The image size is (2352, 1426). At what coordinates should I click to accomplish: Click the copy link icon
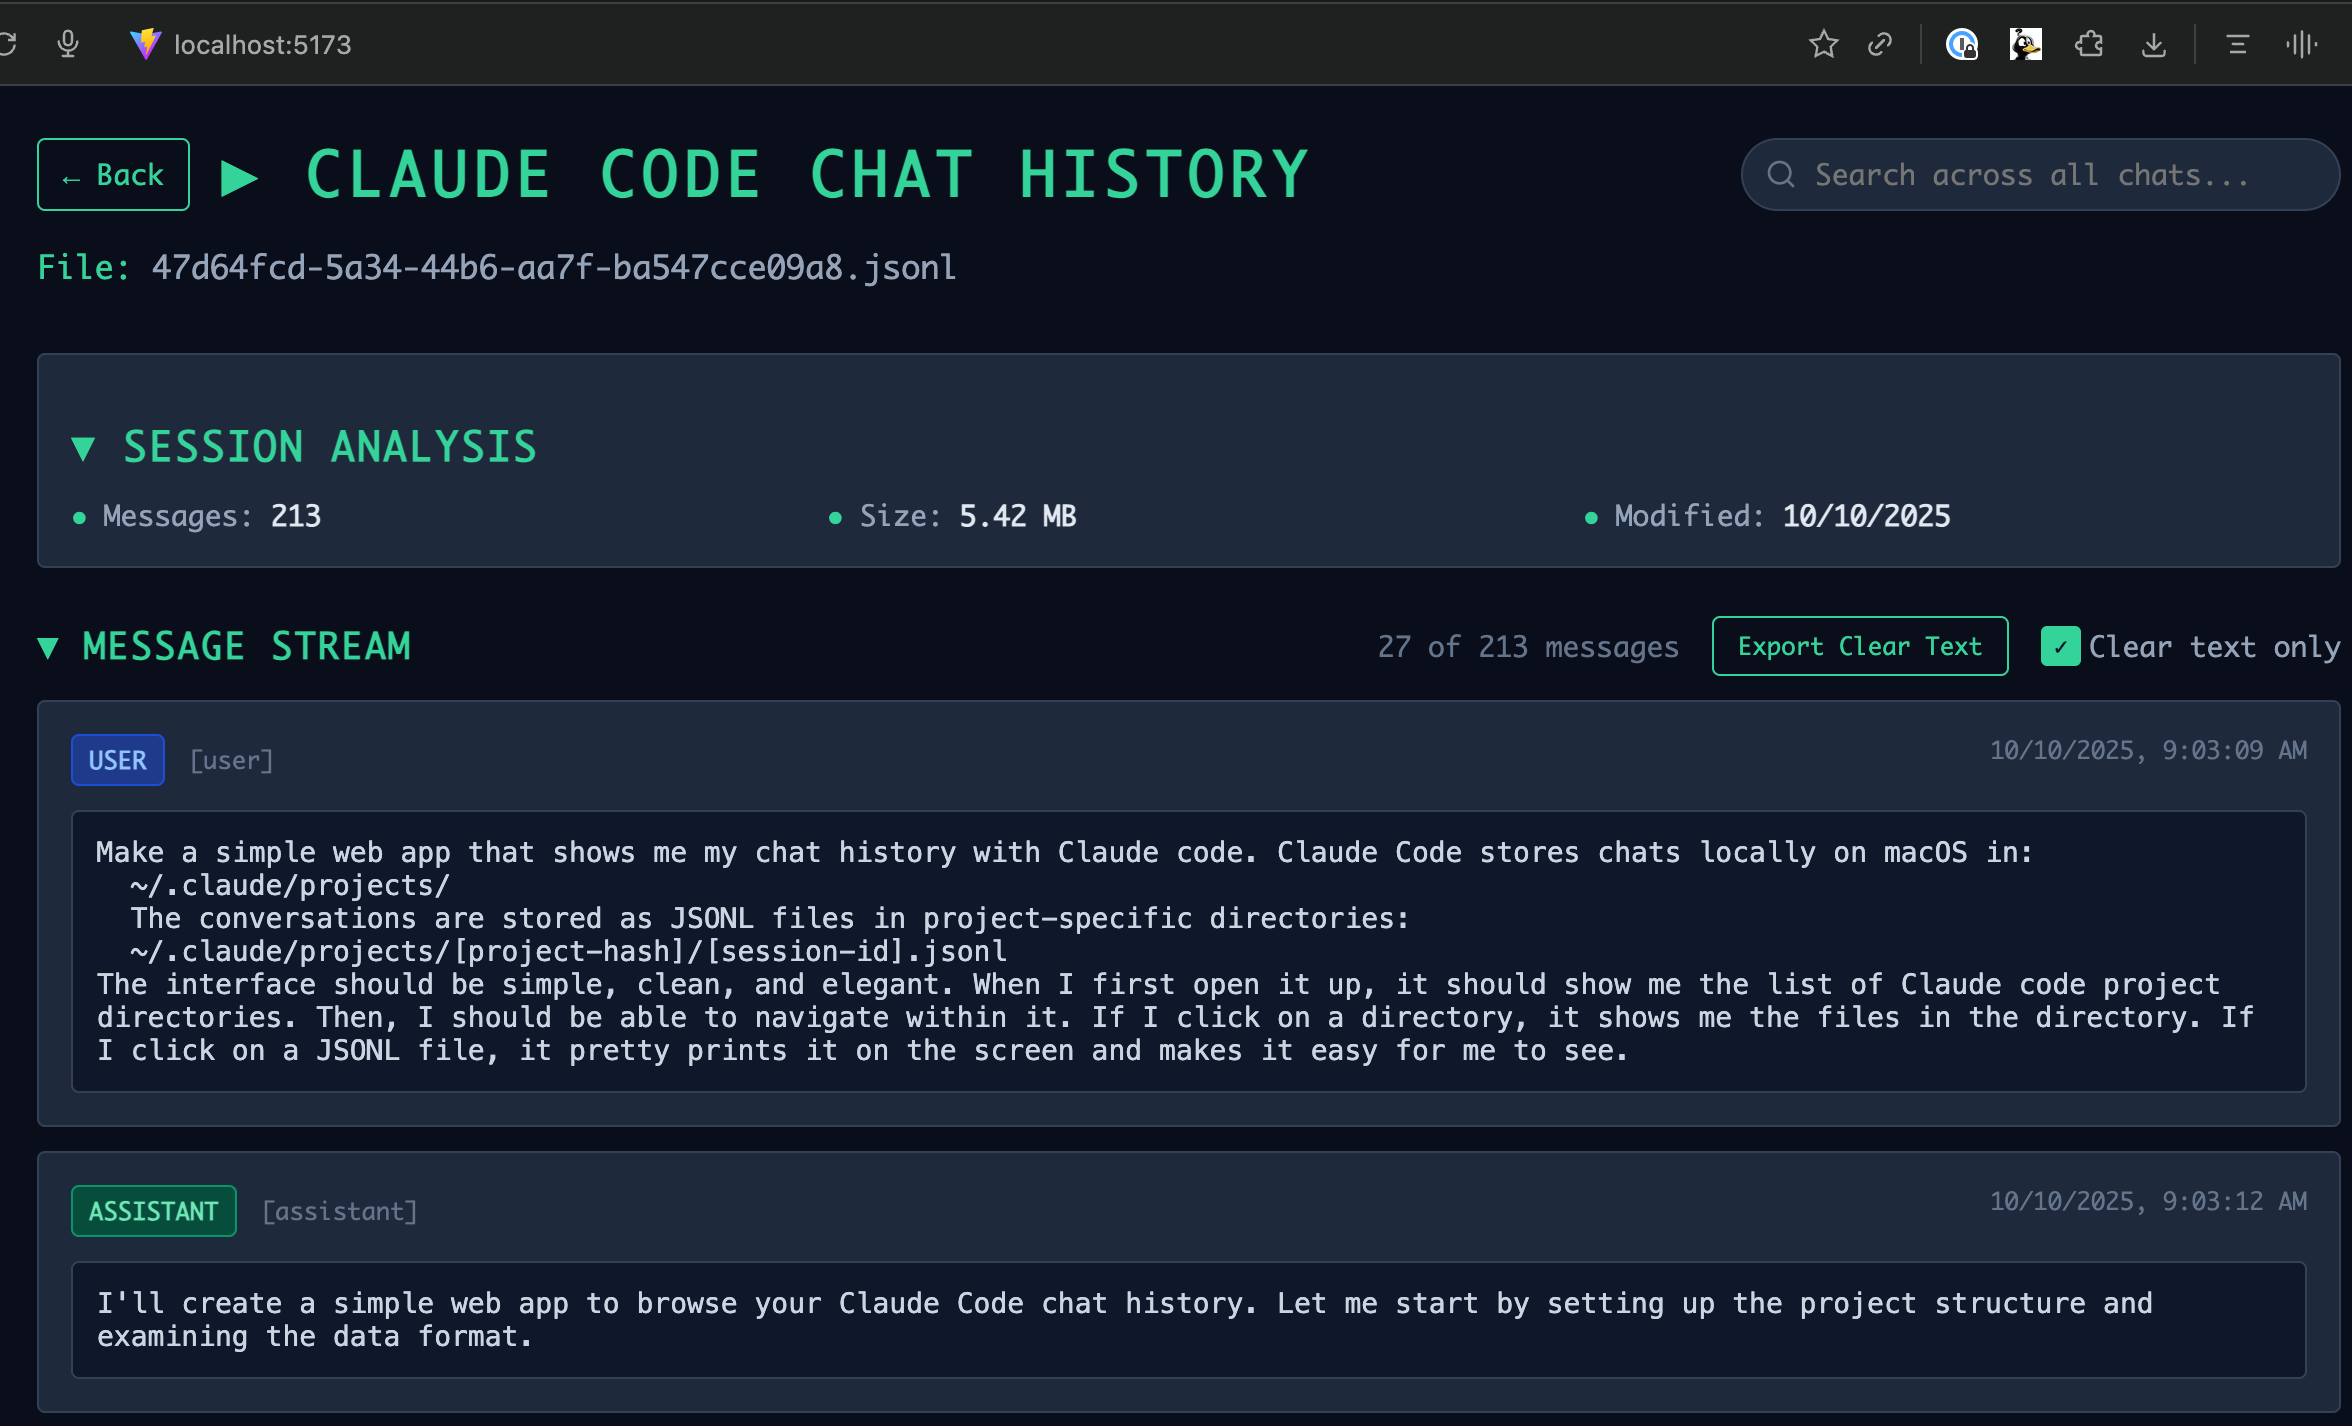point(1880,44)
